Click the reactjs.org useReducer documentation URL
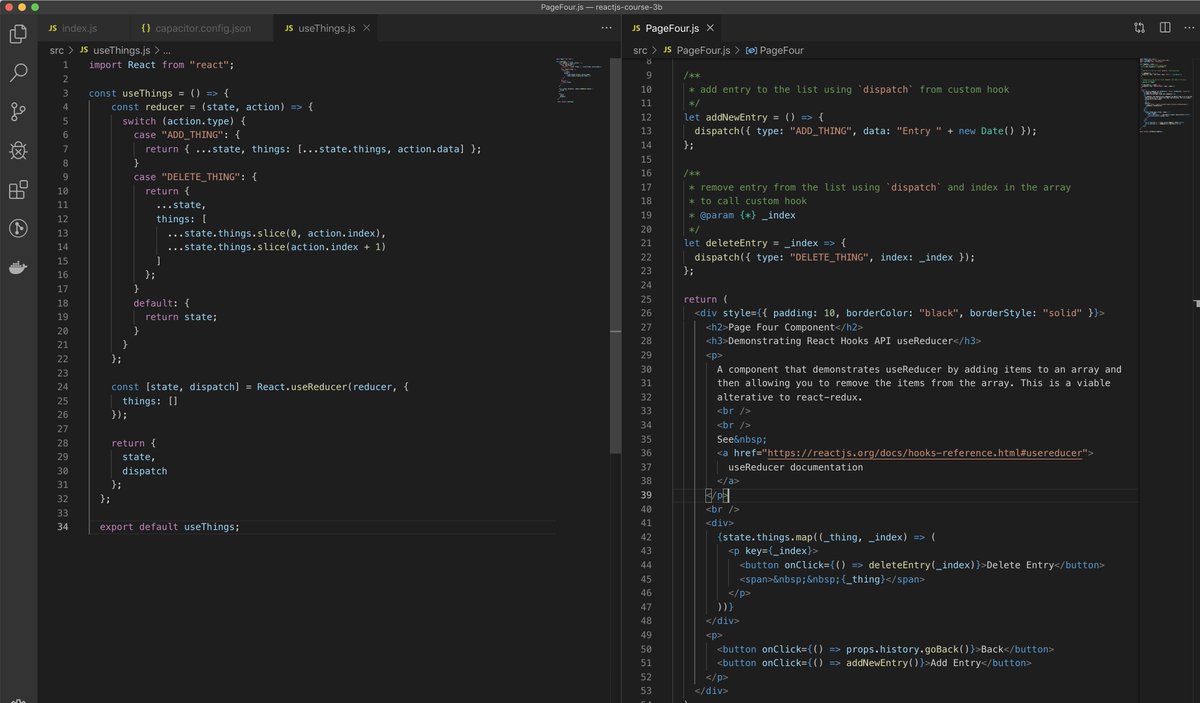The width and height of the screenshot is (1200, 703). (x=925, y=453)
